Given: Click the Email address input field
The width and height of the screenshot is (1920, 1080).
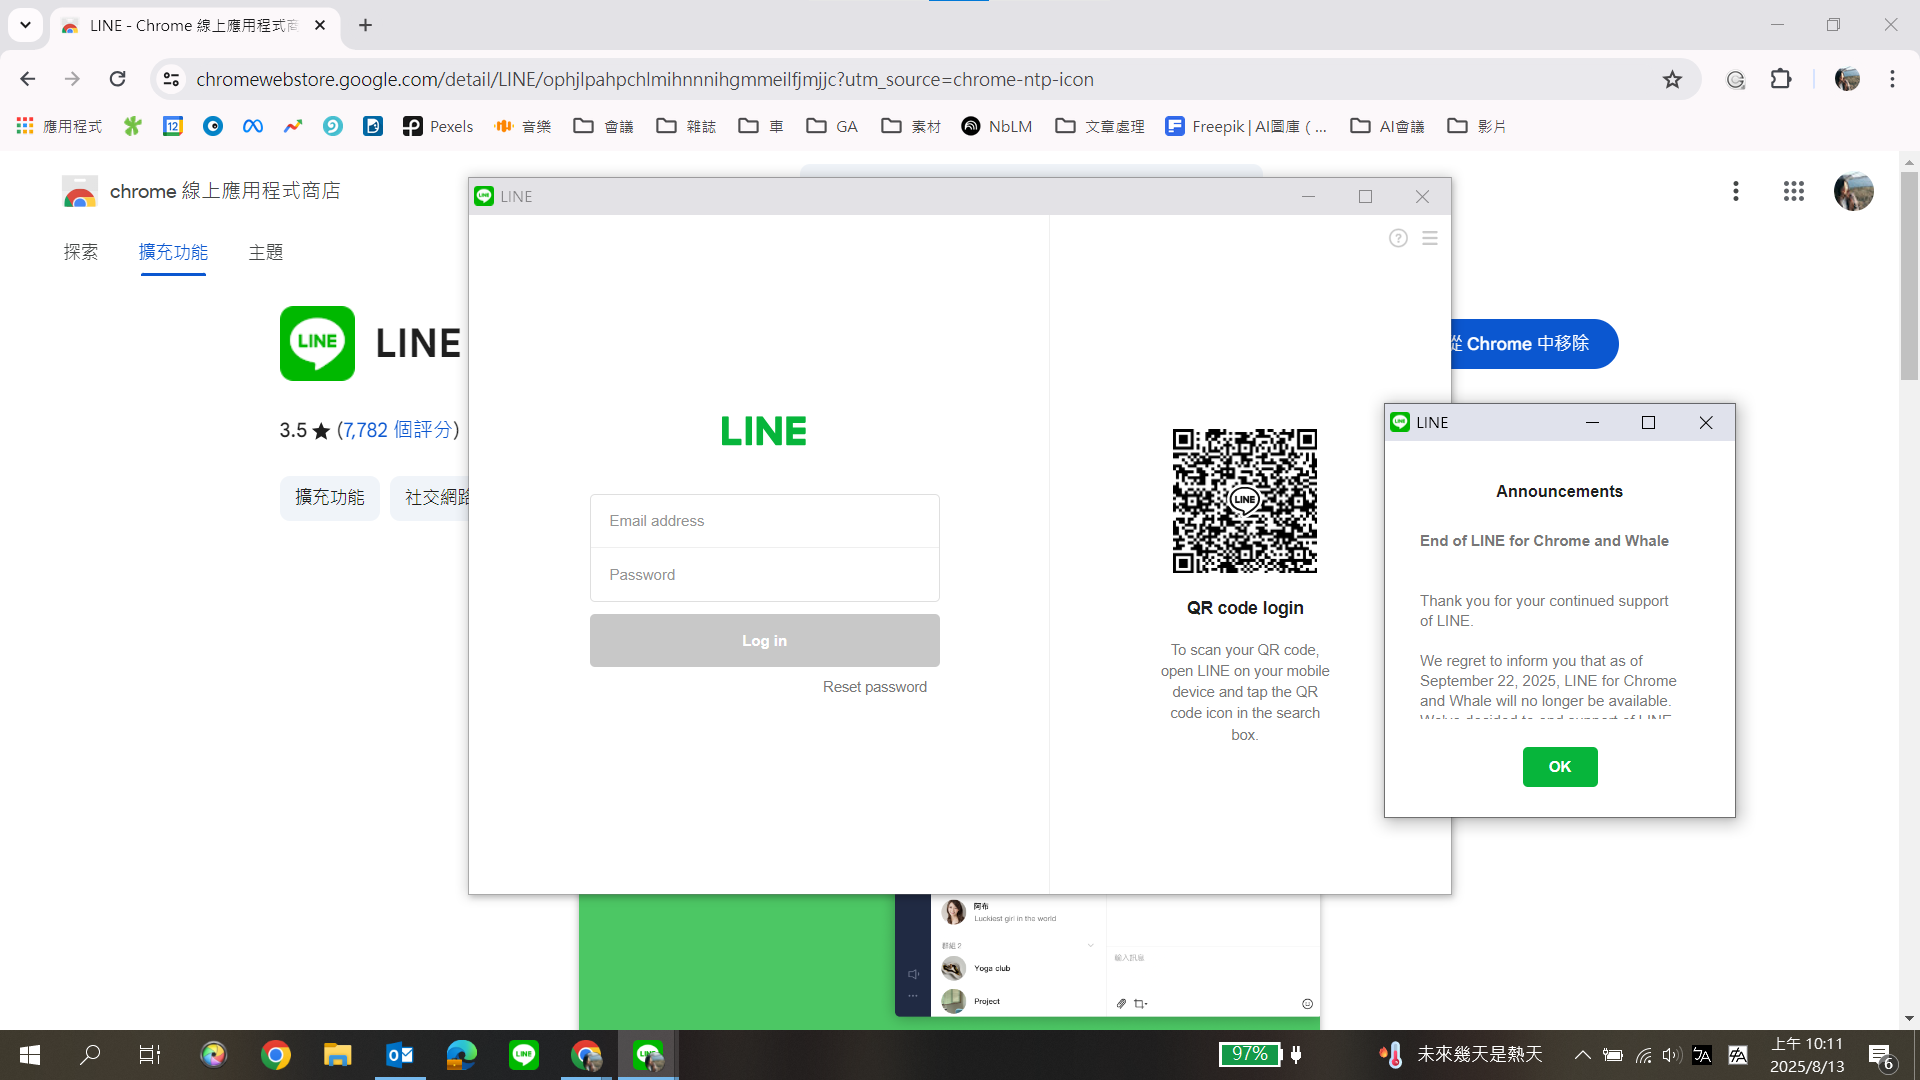Looking at the screenshot, I should [764, 520].
